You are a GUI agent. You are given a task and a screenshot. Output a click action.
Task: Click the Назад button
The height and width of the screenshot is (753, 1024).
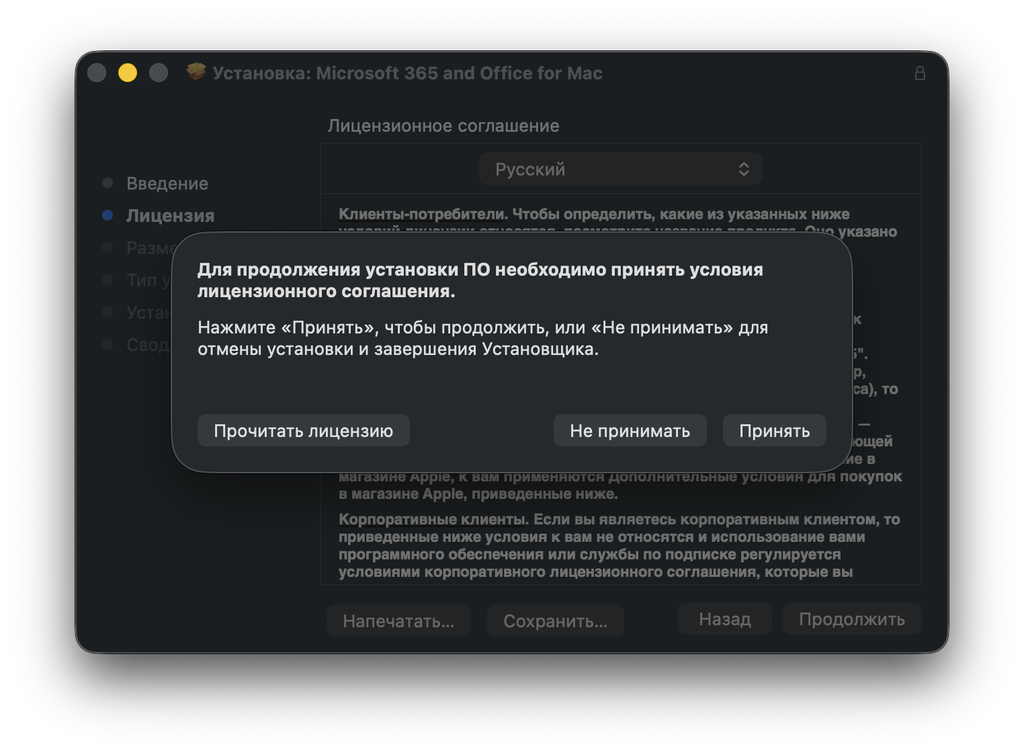click(x=725, y=619)
